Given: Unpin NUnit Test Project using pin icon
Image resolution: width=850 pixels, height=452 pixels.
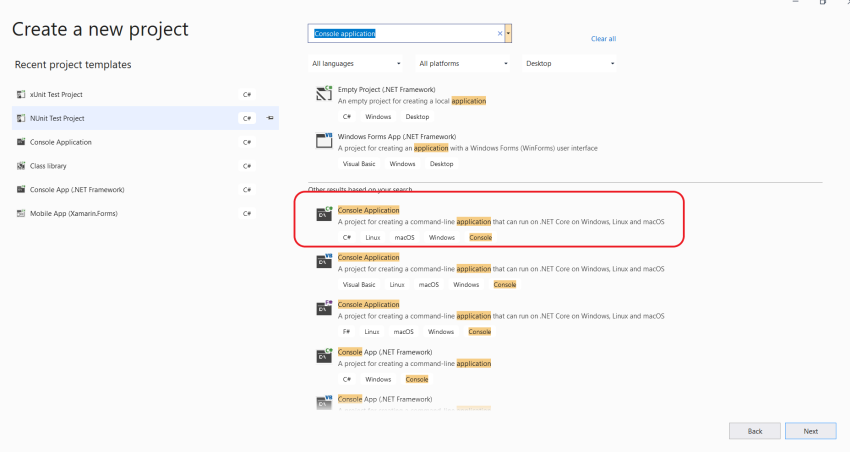Looking at the screenshot, I should point(270,118).
